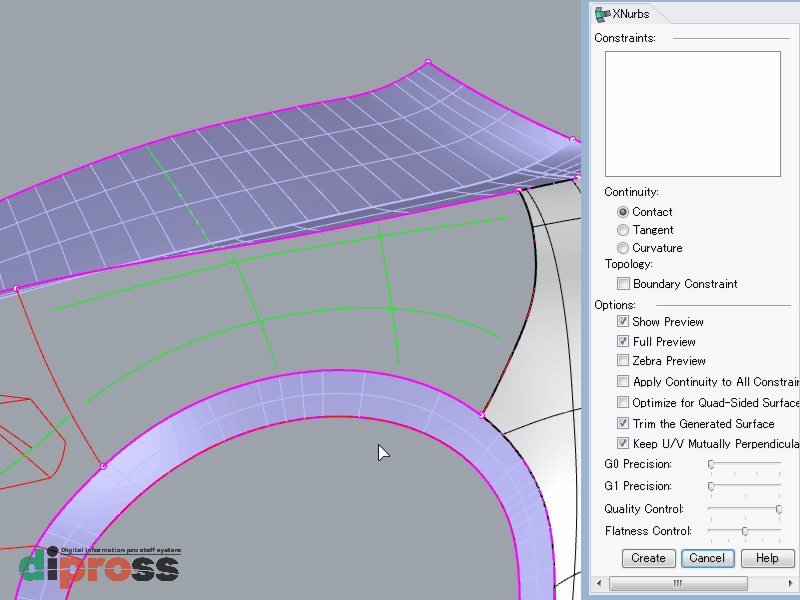Select the Curvature continuity option
This screenshot has height=600, width=800.
coord(623,248)
